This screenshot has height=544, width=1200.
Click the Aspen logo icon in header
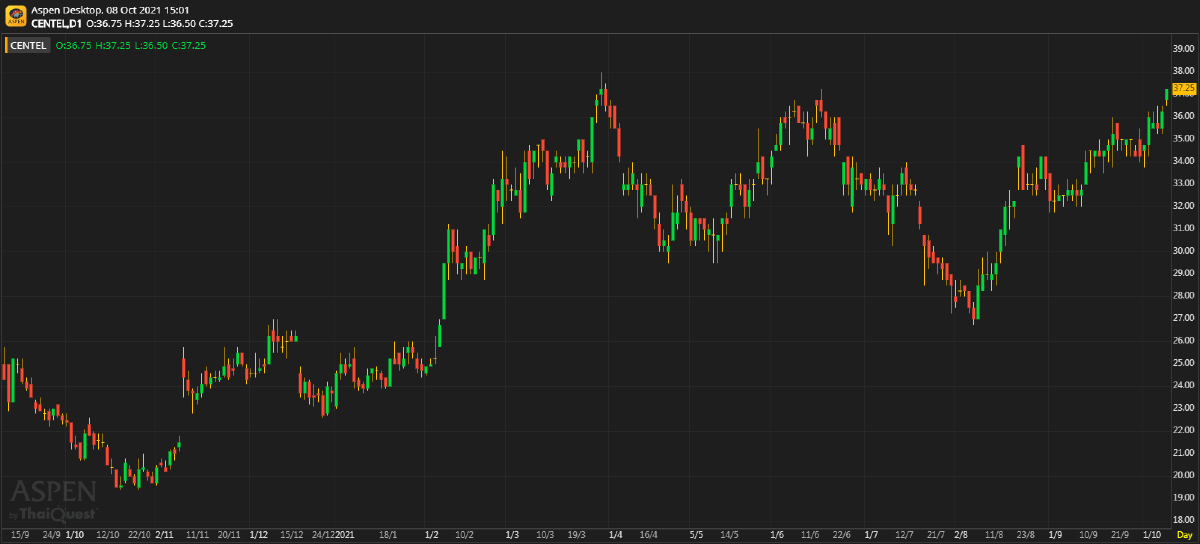16,16
